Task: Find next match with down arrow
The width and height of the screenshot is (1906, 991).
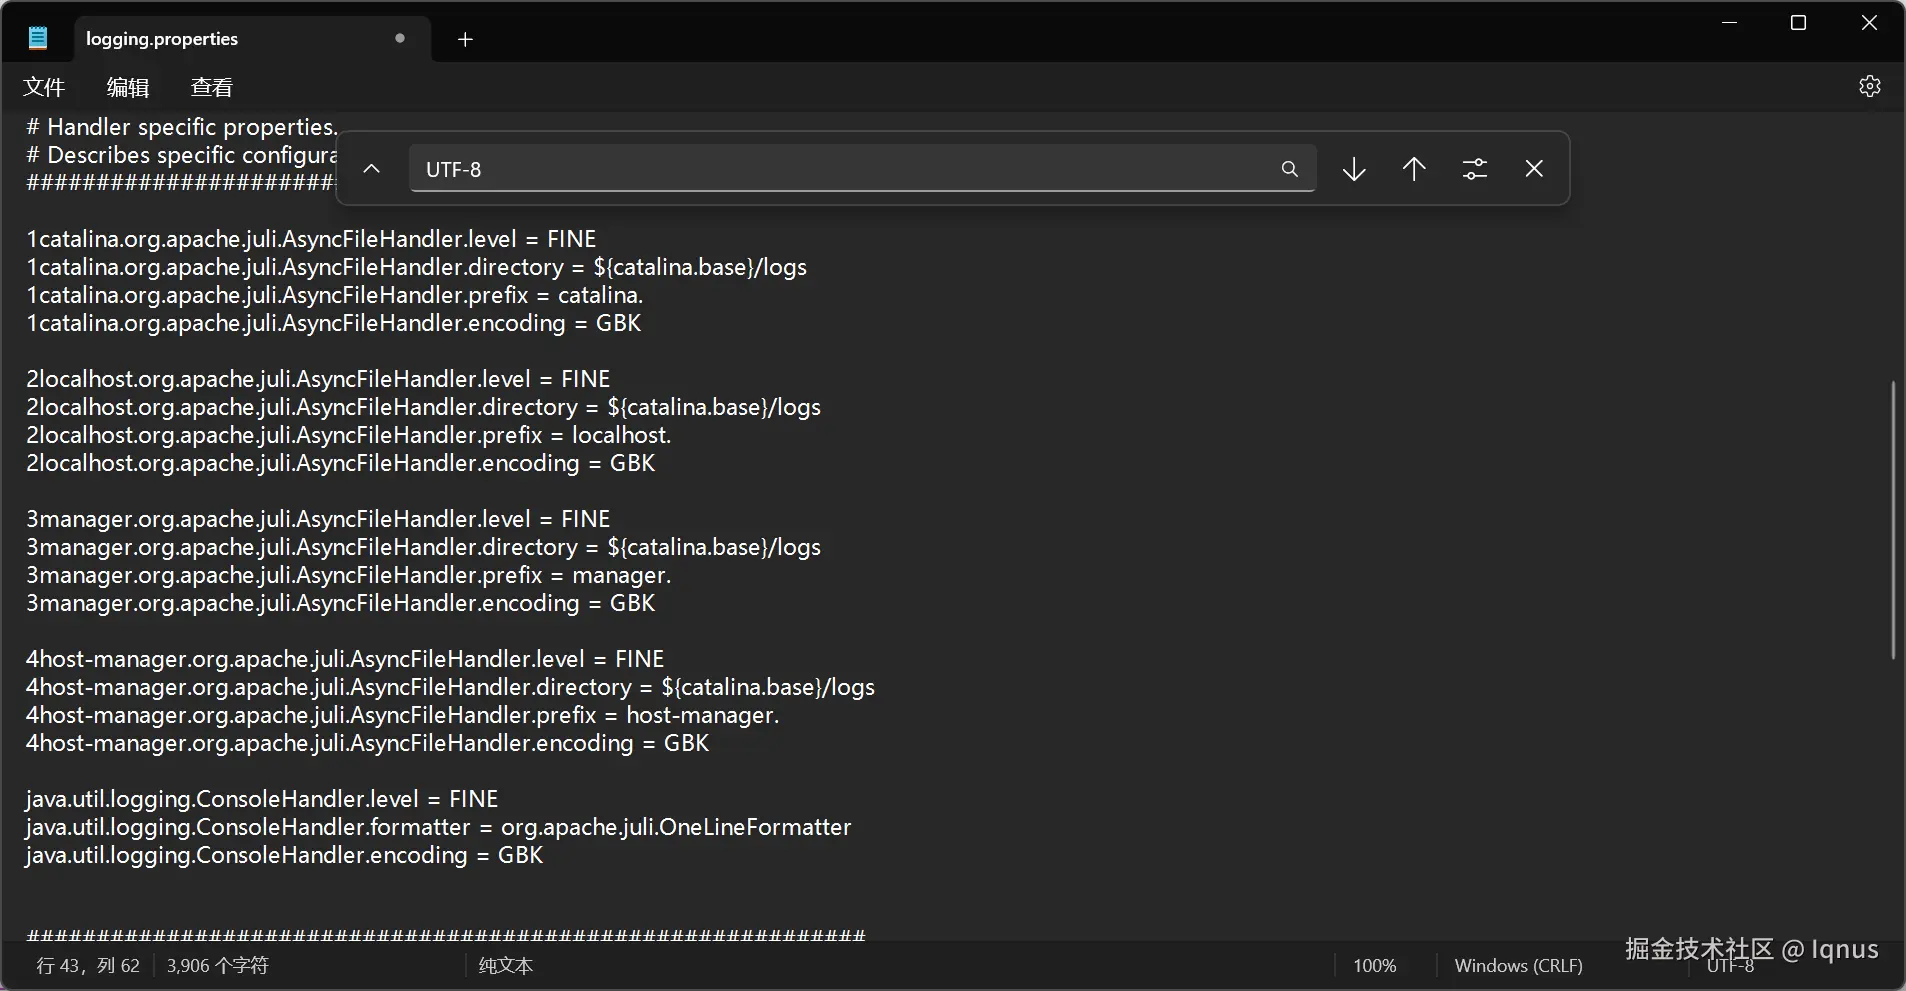Action: 1354,169
